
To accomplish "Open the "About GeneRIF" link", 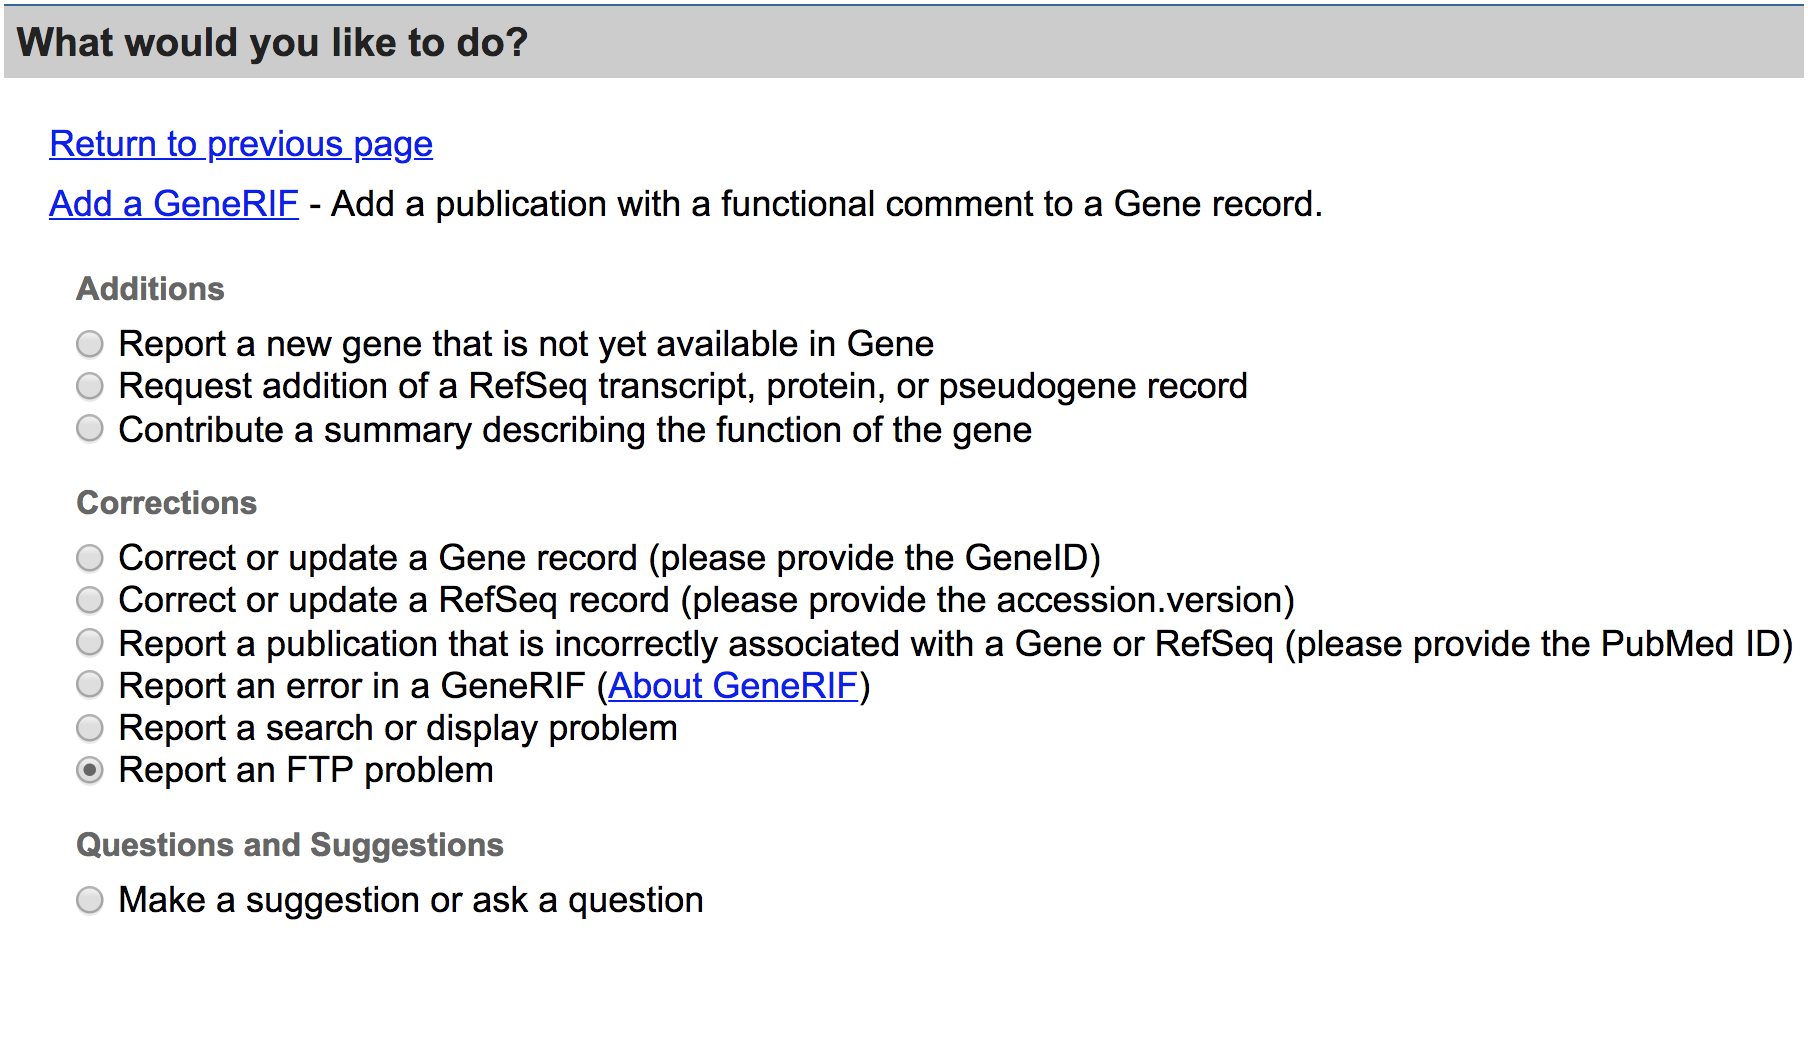I will click(732, 685).
